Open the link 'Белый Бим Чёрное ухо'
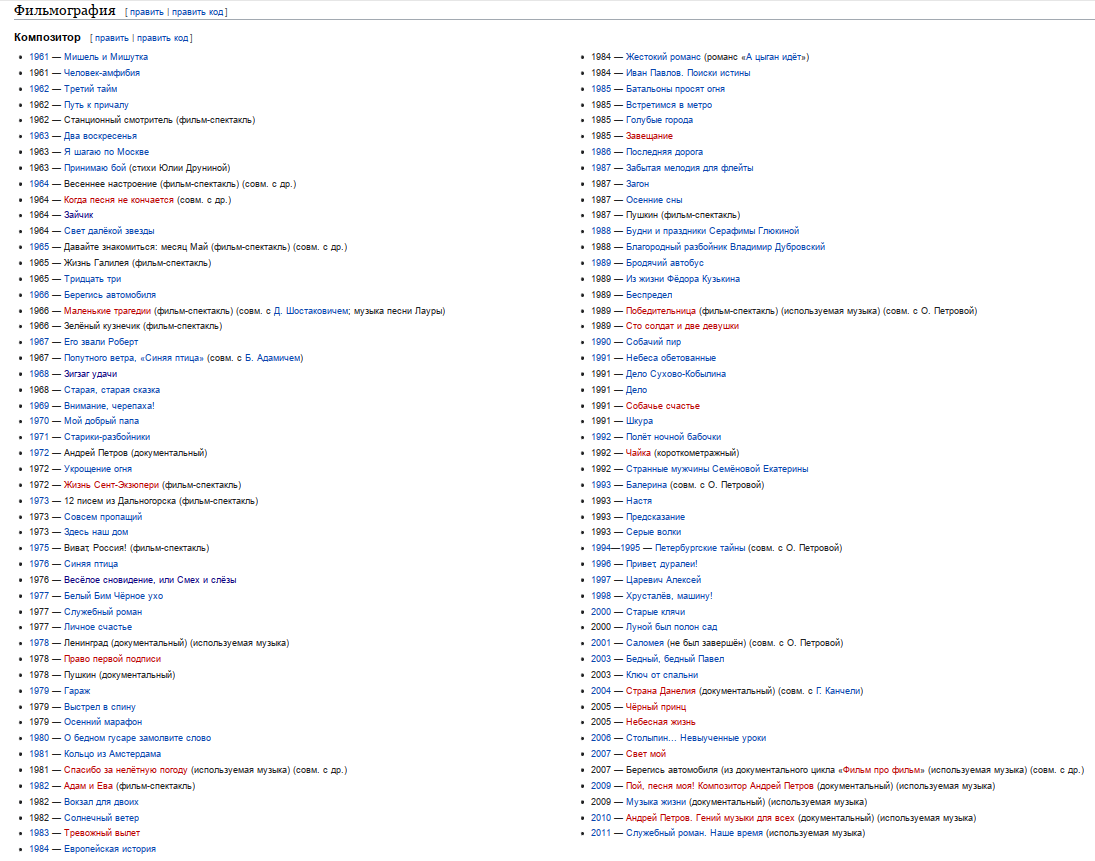The height and width of the screenshot is (861, 1095). coord(114,596)
